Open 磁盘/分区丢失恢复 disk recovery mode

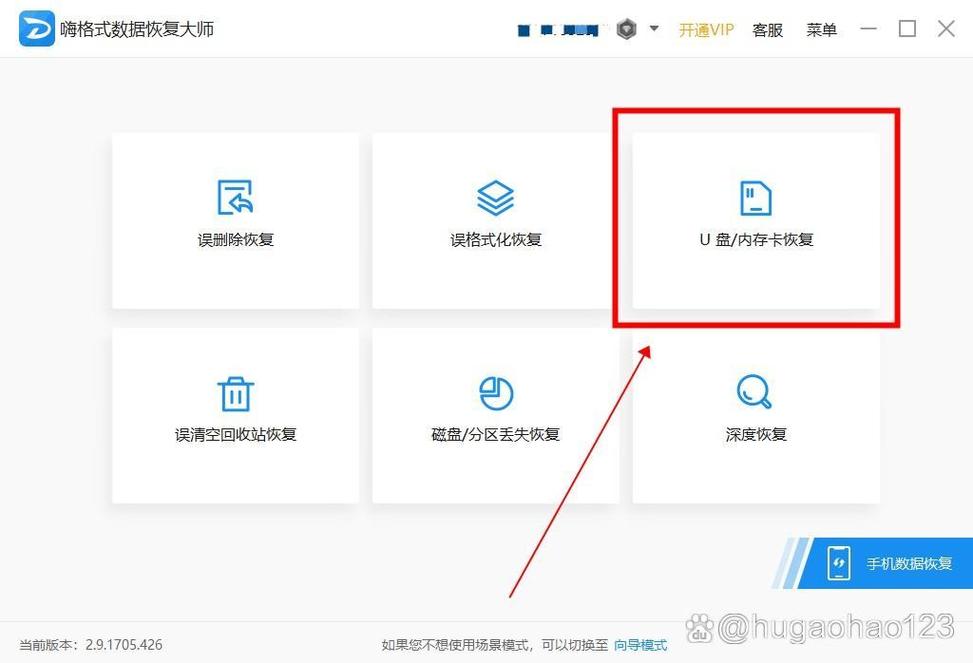tap(494, 415)
